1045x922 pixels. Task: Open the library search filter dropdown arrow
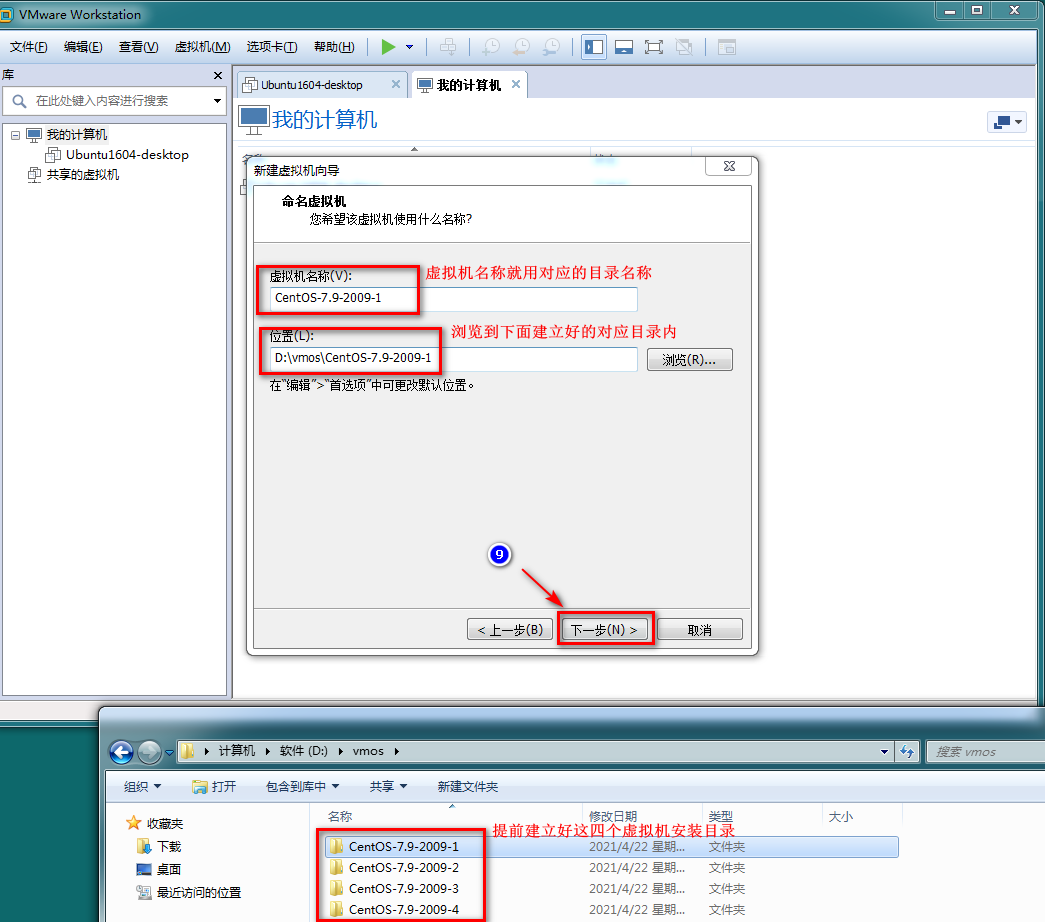218,101
